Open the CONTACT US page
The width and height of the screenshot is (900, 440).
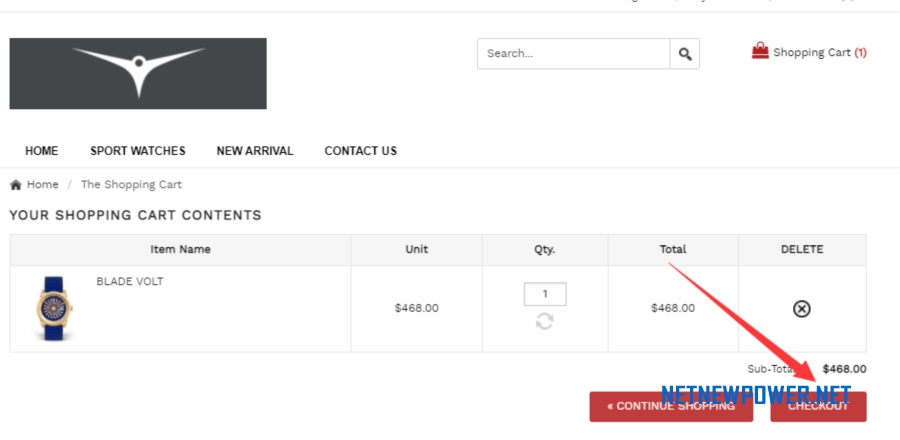(360, 151)
